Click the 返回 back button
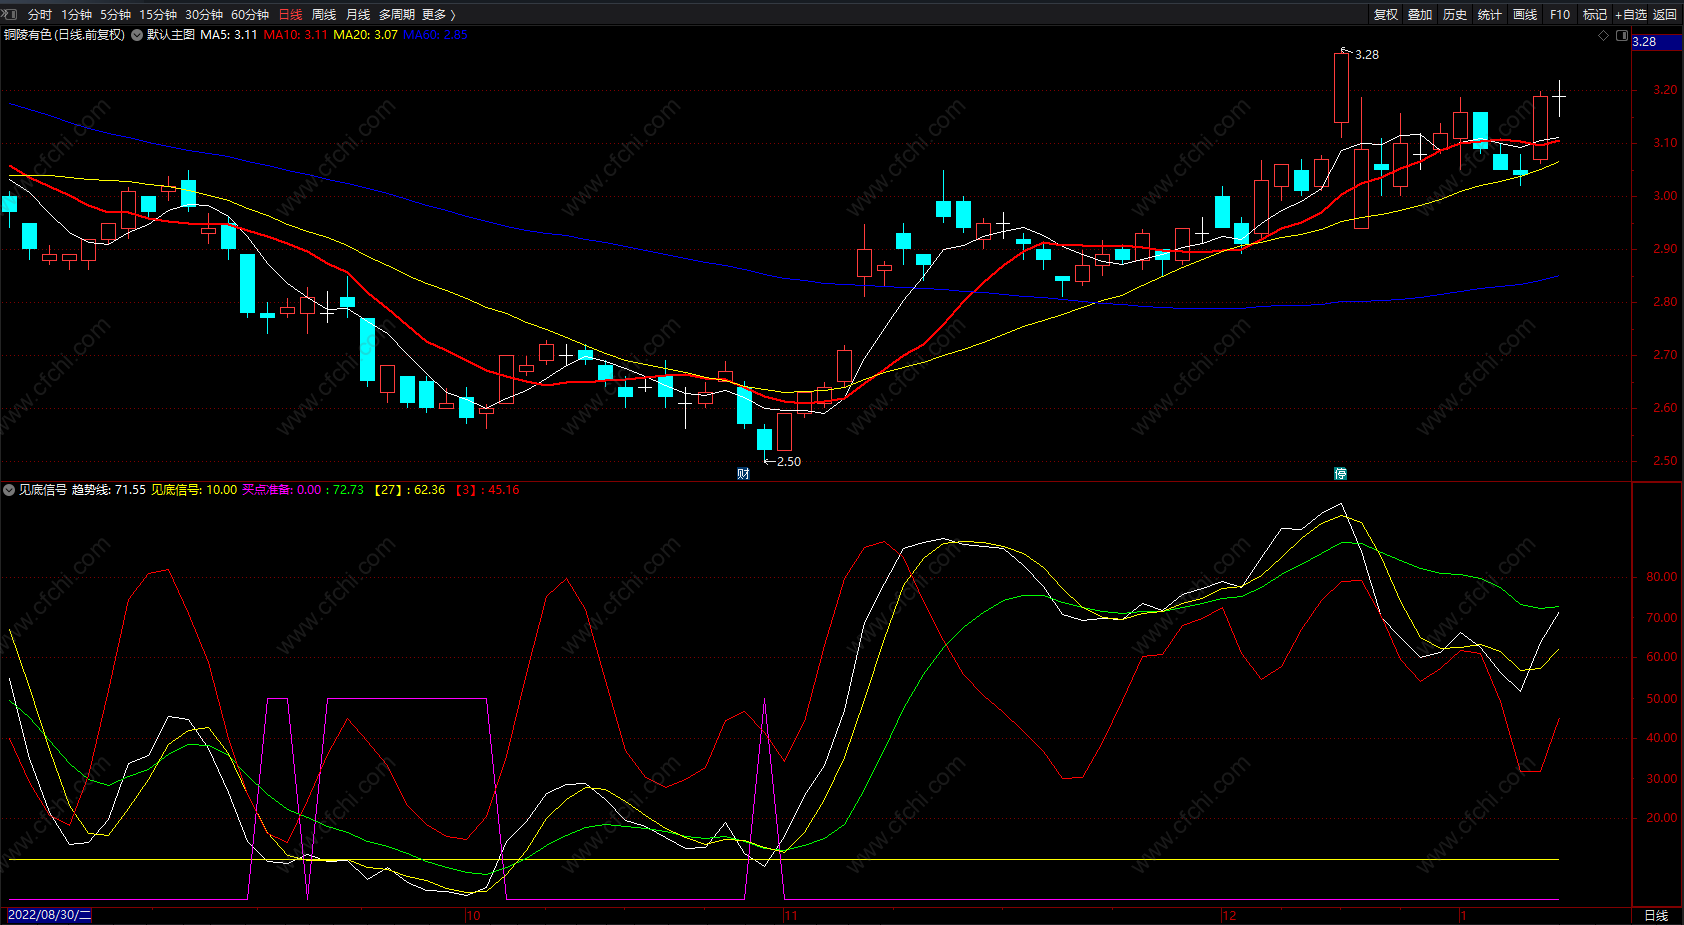The width and height of the screenshot is (1684, 925). pos(1665,14)
